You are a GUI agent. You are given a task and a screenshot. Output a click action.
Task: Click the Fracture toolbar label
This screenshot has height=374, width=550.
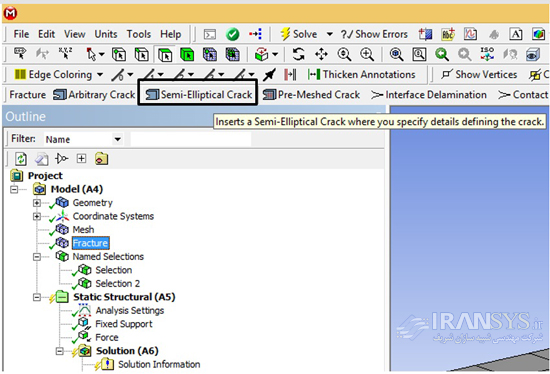(27, 95)
